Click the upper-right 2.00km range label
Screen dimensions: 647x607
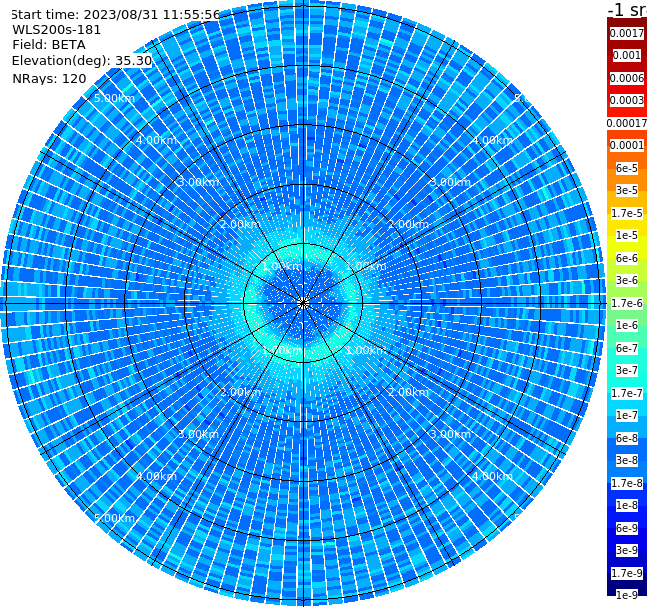(x=408, y=224)
